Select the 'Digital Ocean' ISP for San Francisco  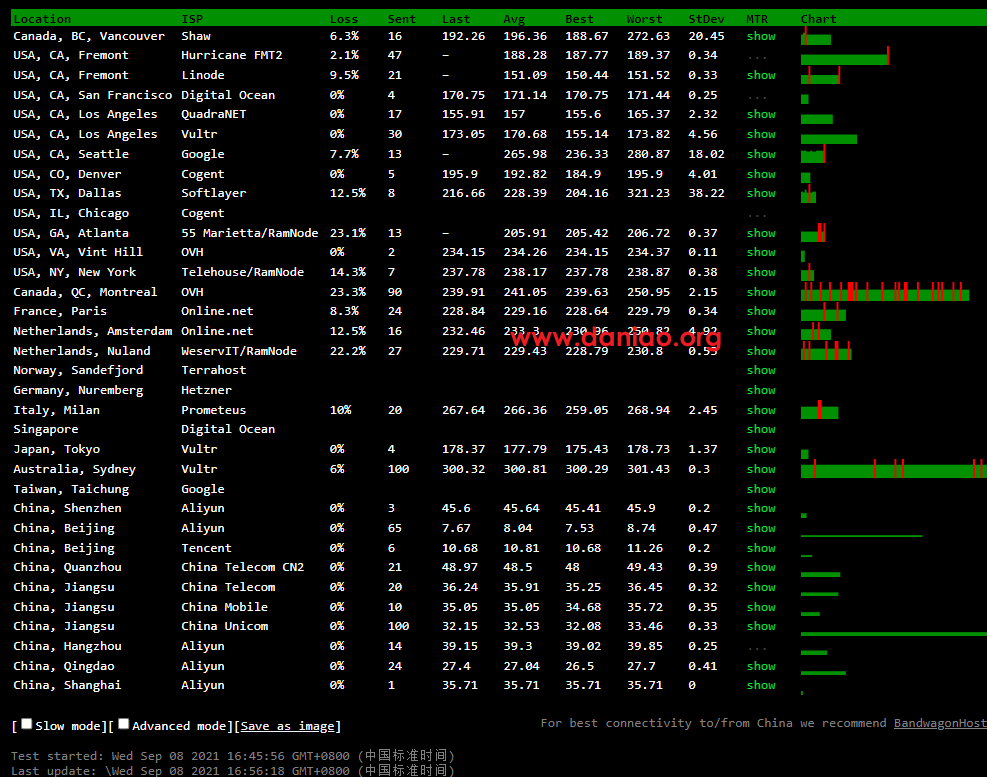click(x=228, y=95)
